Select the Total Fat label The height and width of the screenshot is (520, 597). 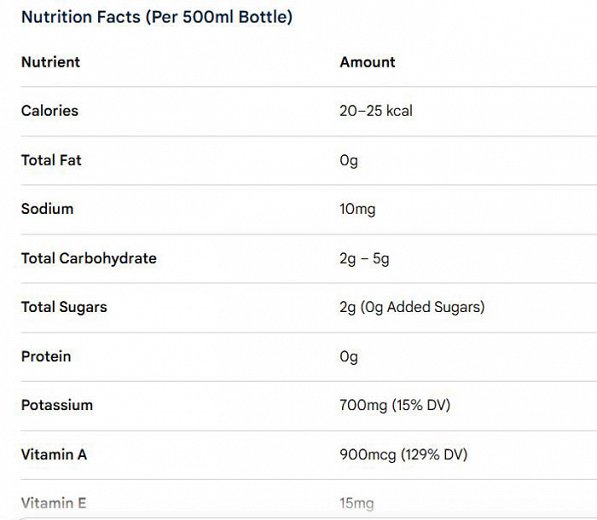[51, 160]
